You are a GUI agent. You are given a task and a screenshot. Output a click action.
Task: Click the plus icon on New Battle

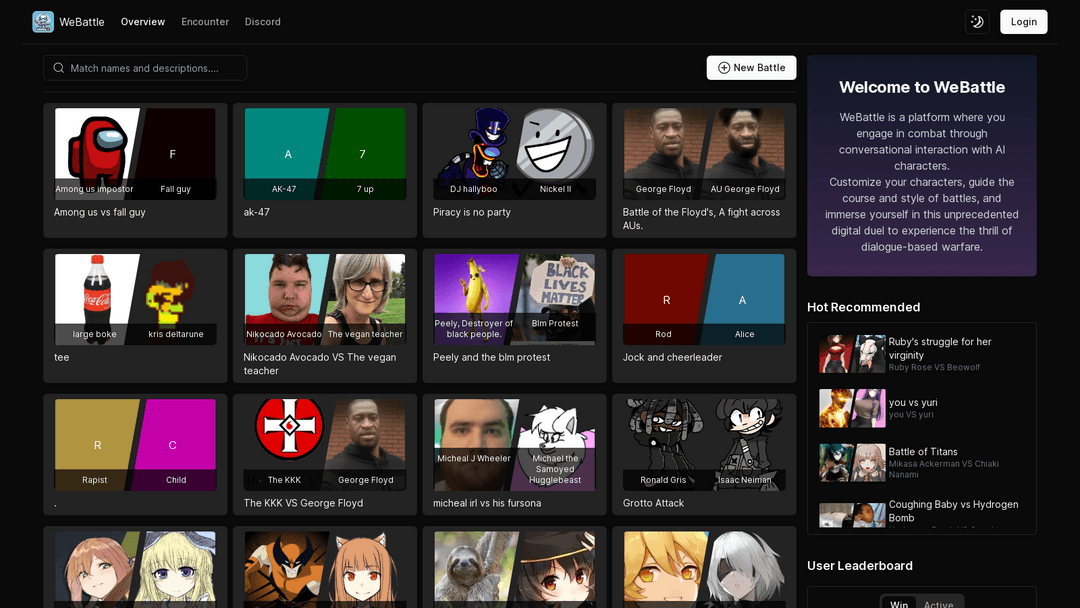(724, 68)
